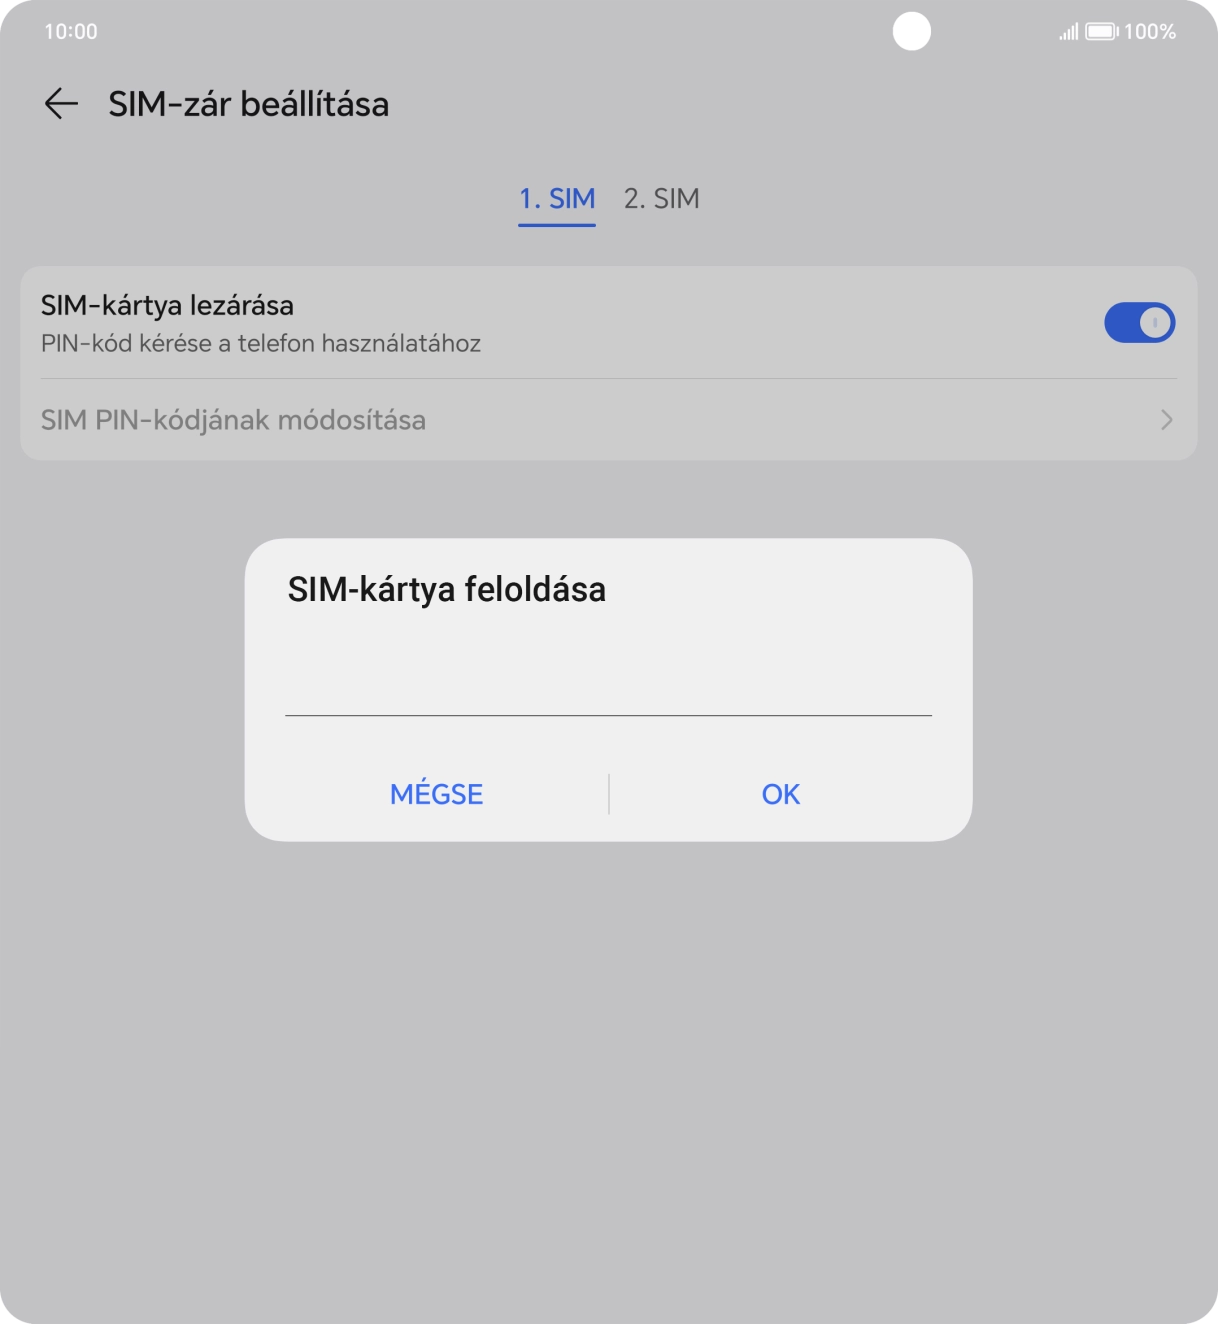Screen dimensions: 1218x1324
Task: Tap the front camera cutout circle
Action: click(911, 31)
